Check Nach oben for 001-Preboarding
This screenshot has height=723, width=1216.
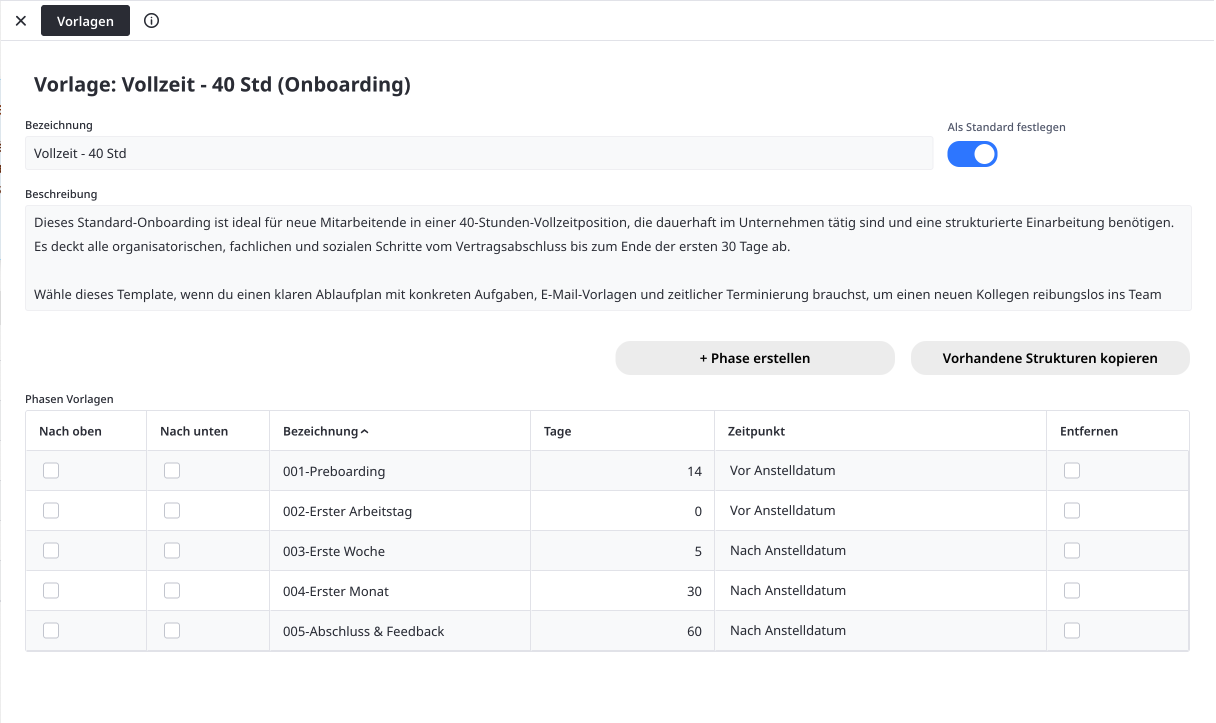pos(51,471)
